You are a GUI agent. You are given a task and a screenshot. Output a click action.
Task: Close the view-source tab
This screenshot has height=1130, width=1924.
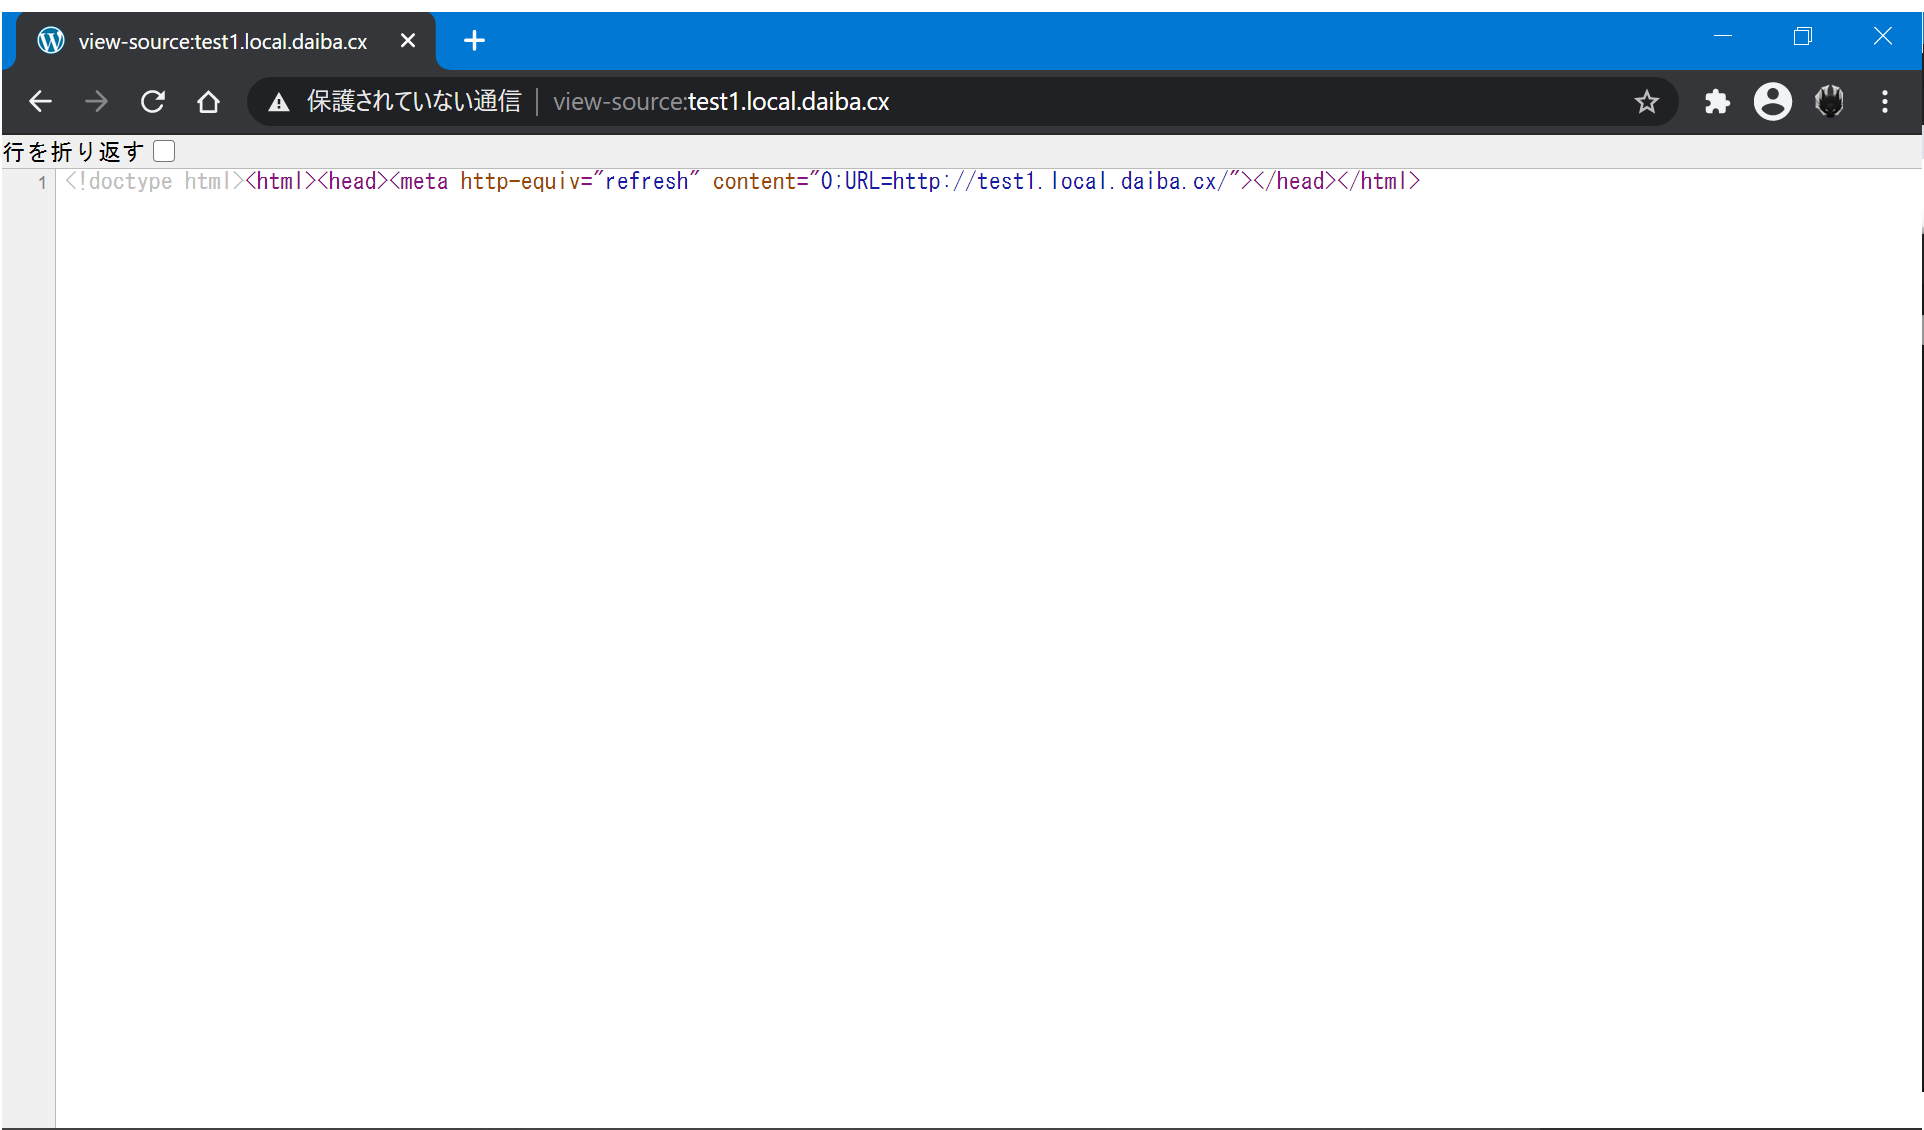pyautogui.click(x=408, y=41)
